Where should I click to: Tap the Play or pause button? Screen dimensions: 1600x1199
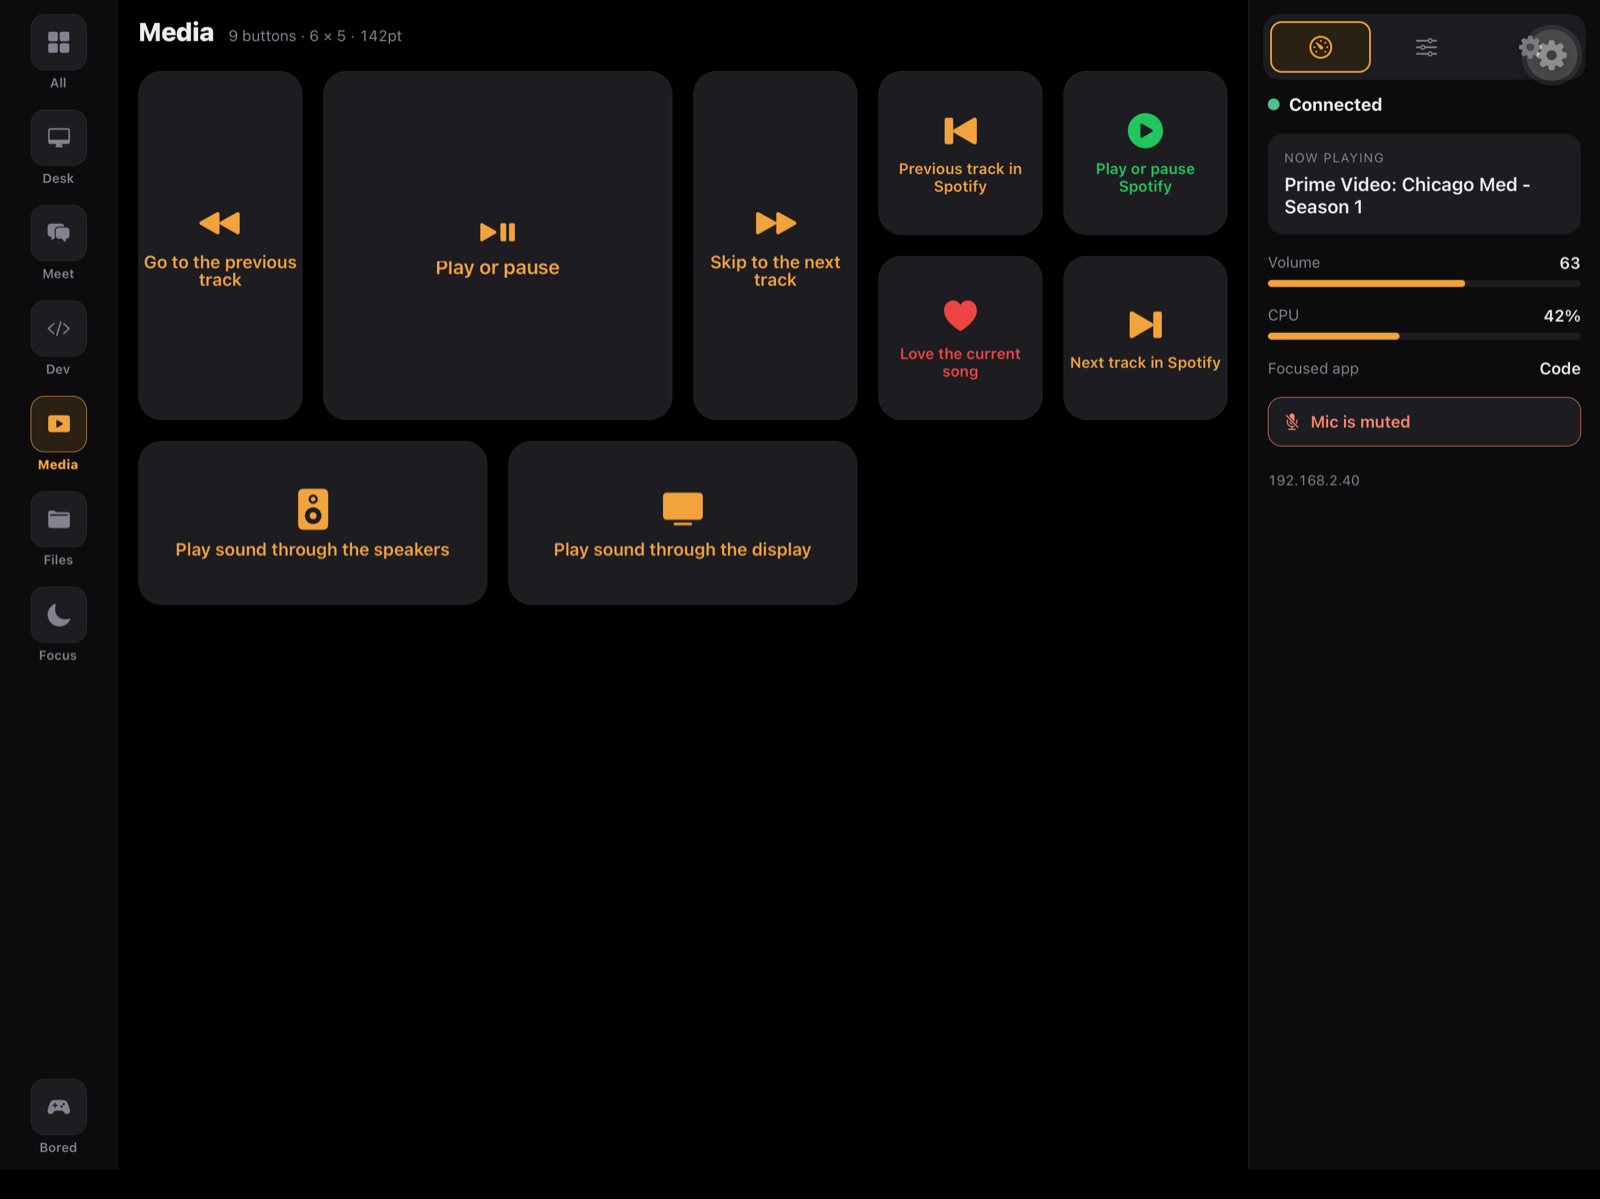[x=497, y=245]
